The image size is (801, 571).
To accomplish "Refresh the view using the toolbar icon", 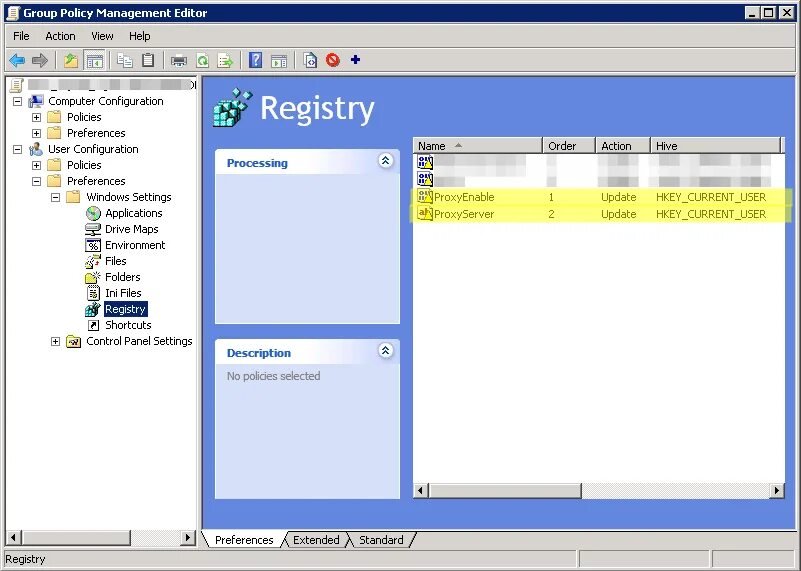I will point(203,61).
